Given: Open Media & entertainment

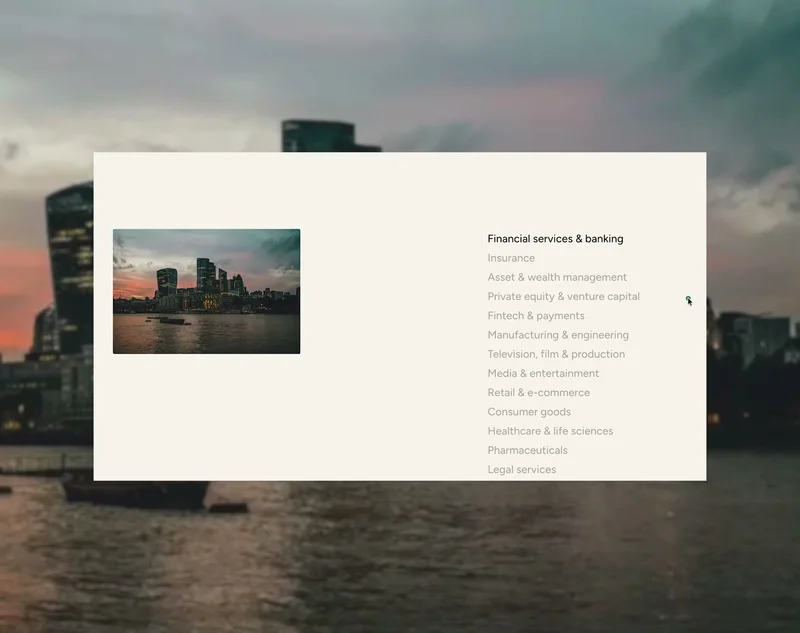Looking at the screenshot, I should click(543, 373).
